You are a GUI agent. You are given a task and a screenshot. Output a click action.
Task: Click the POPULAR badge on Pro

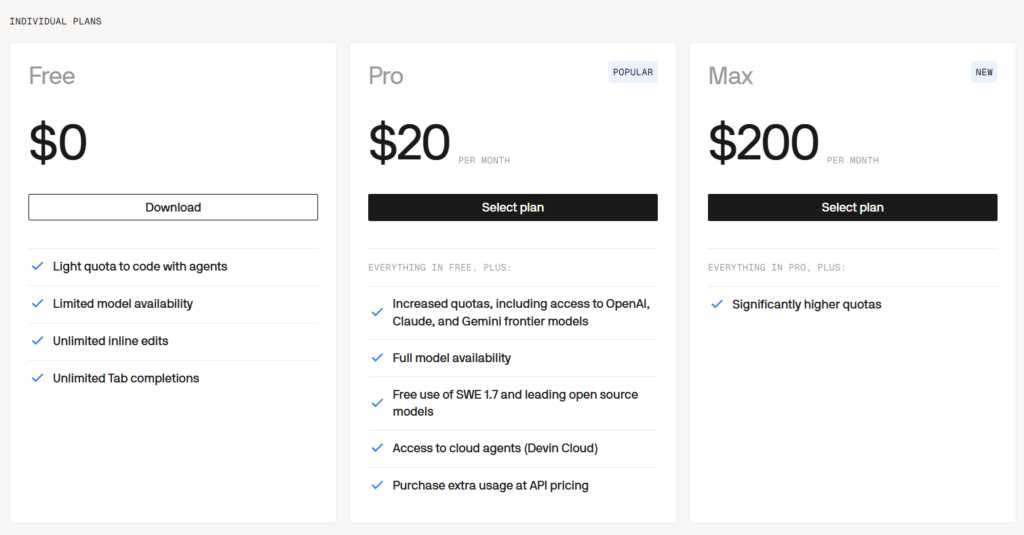633,72
